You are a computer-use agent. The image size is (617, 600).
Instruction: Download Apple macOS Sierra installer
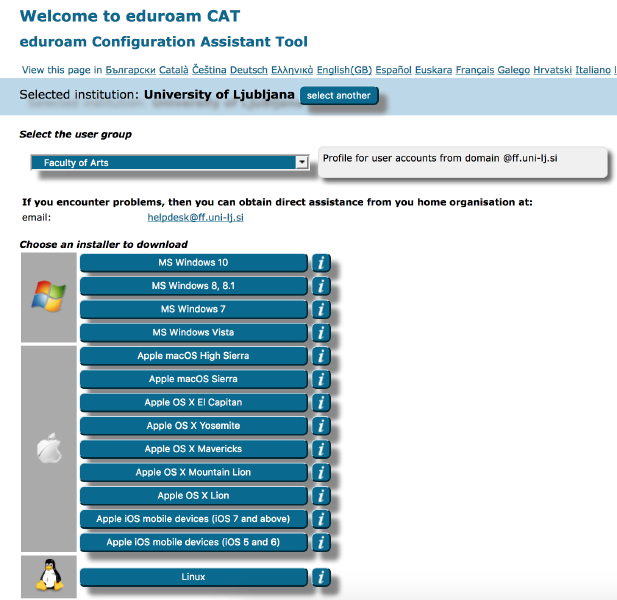[x=193, y=379]
